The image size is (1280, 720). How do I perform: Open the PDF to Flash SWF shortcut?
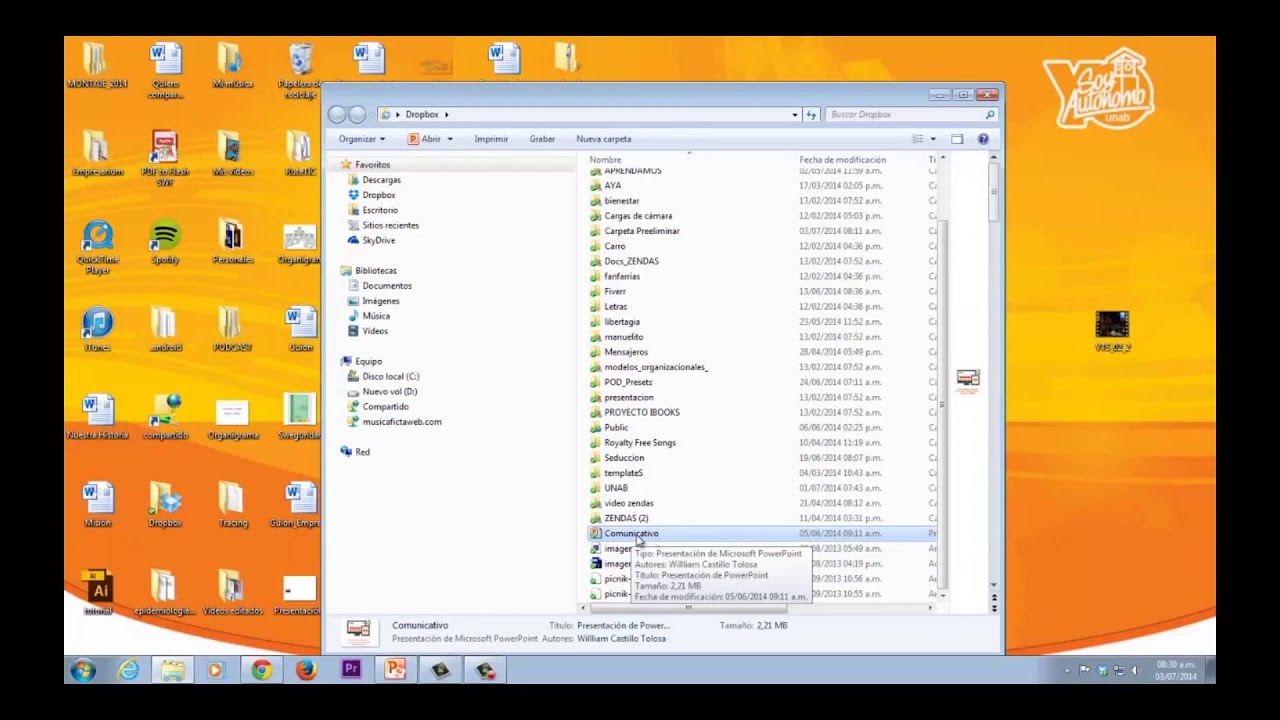(165, 159)
